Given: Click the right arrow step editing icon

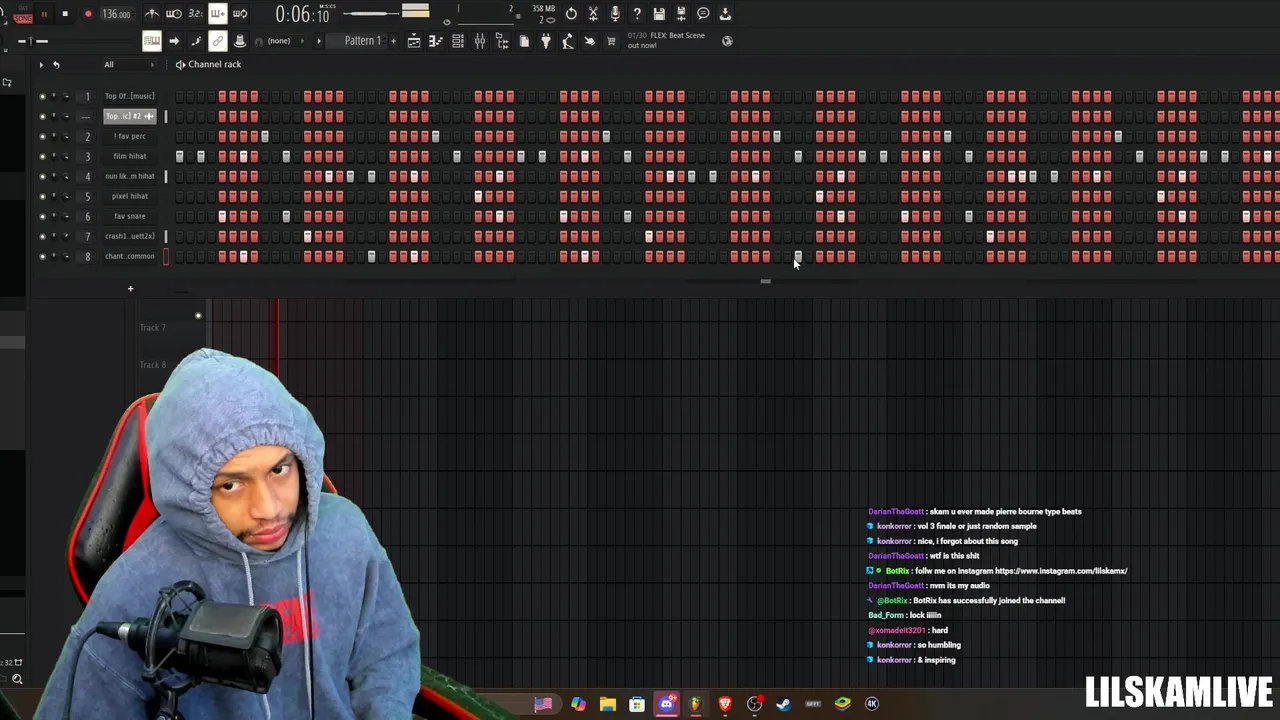Looking at the screenshot, I should pos(174,41).
